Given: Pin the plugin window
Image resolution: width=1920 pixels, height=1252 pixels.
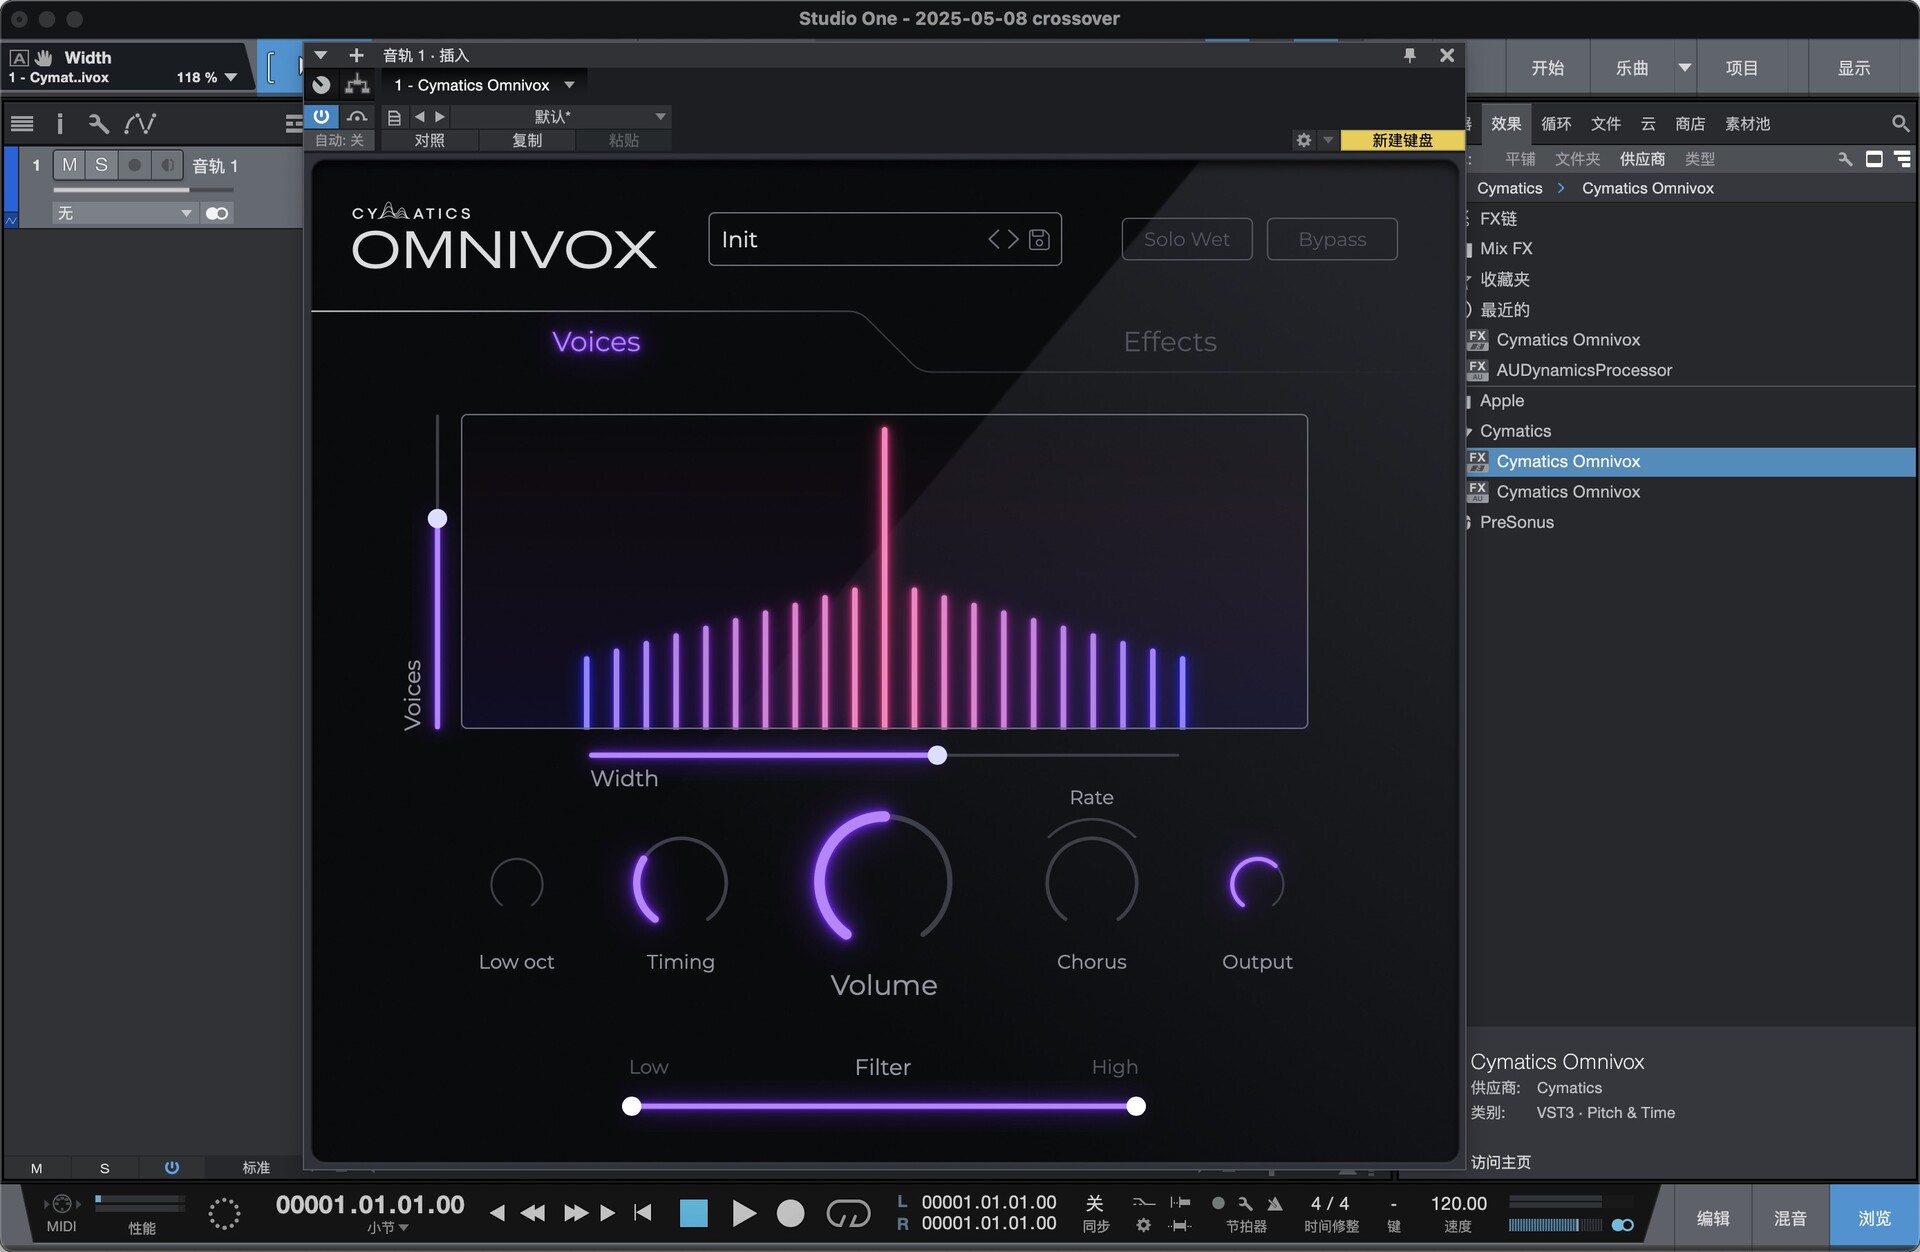Looking at the screenshot, I should coord(1409,55).
